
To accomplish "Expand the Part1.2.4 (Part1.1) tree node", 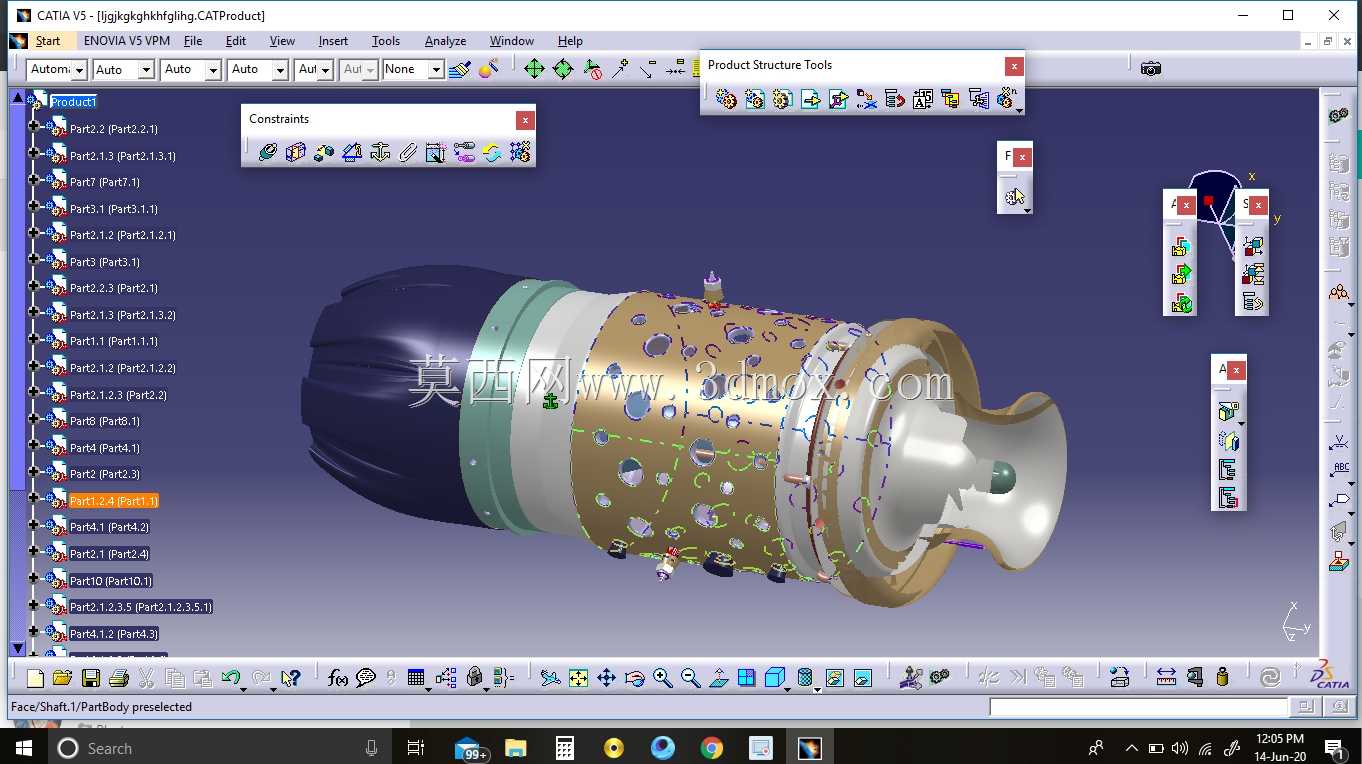I will [33, 498].
